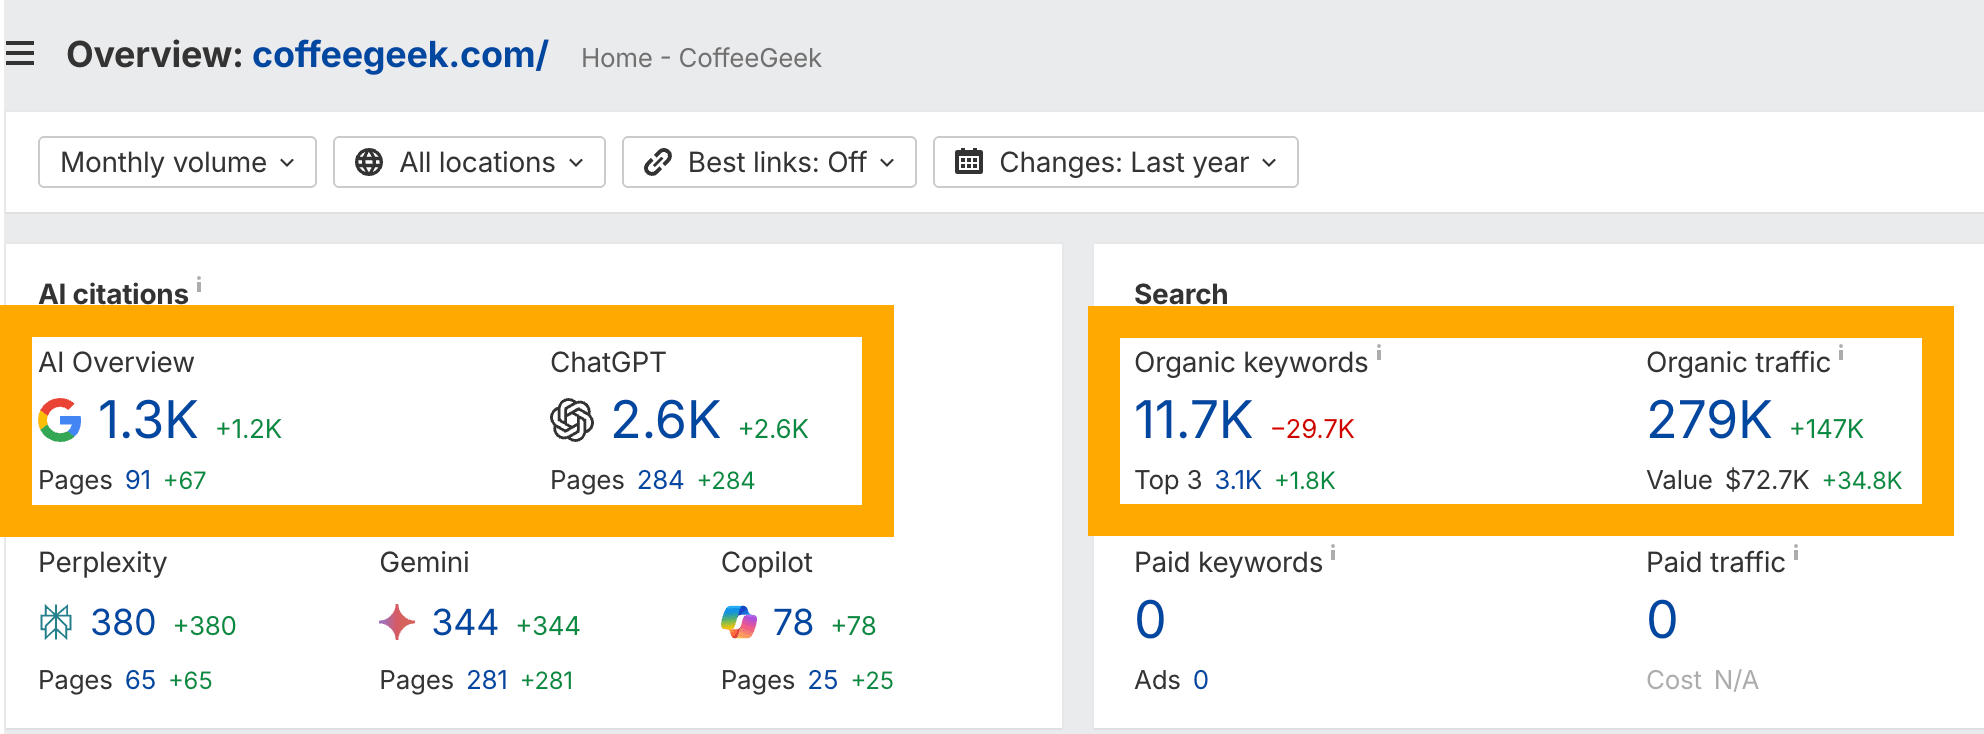Screen dimensions: 1984x734
Task: Click info icon beside Paid traffic
Action: tap(1796, 552)
